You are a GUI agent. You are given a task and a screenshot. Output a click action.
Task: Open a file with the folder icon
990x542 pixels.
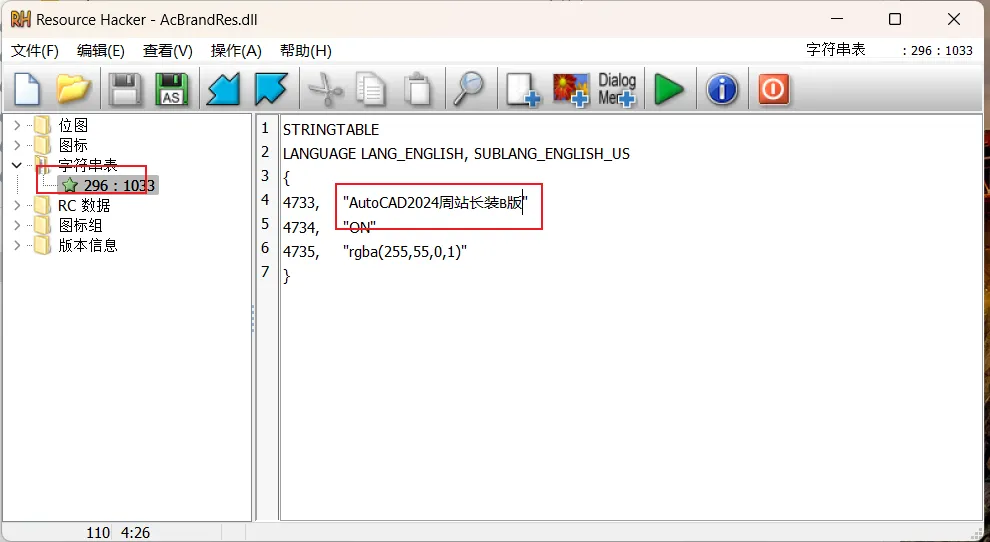click(74, 89)
